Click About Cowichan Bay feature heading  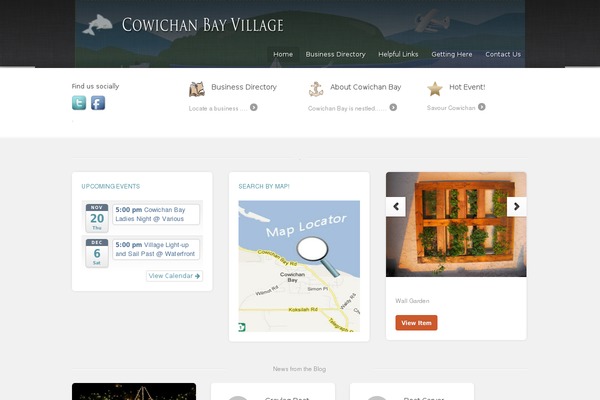[366, 87]
